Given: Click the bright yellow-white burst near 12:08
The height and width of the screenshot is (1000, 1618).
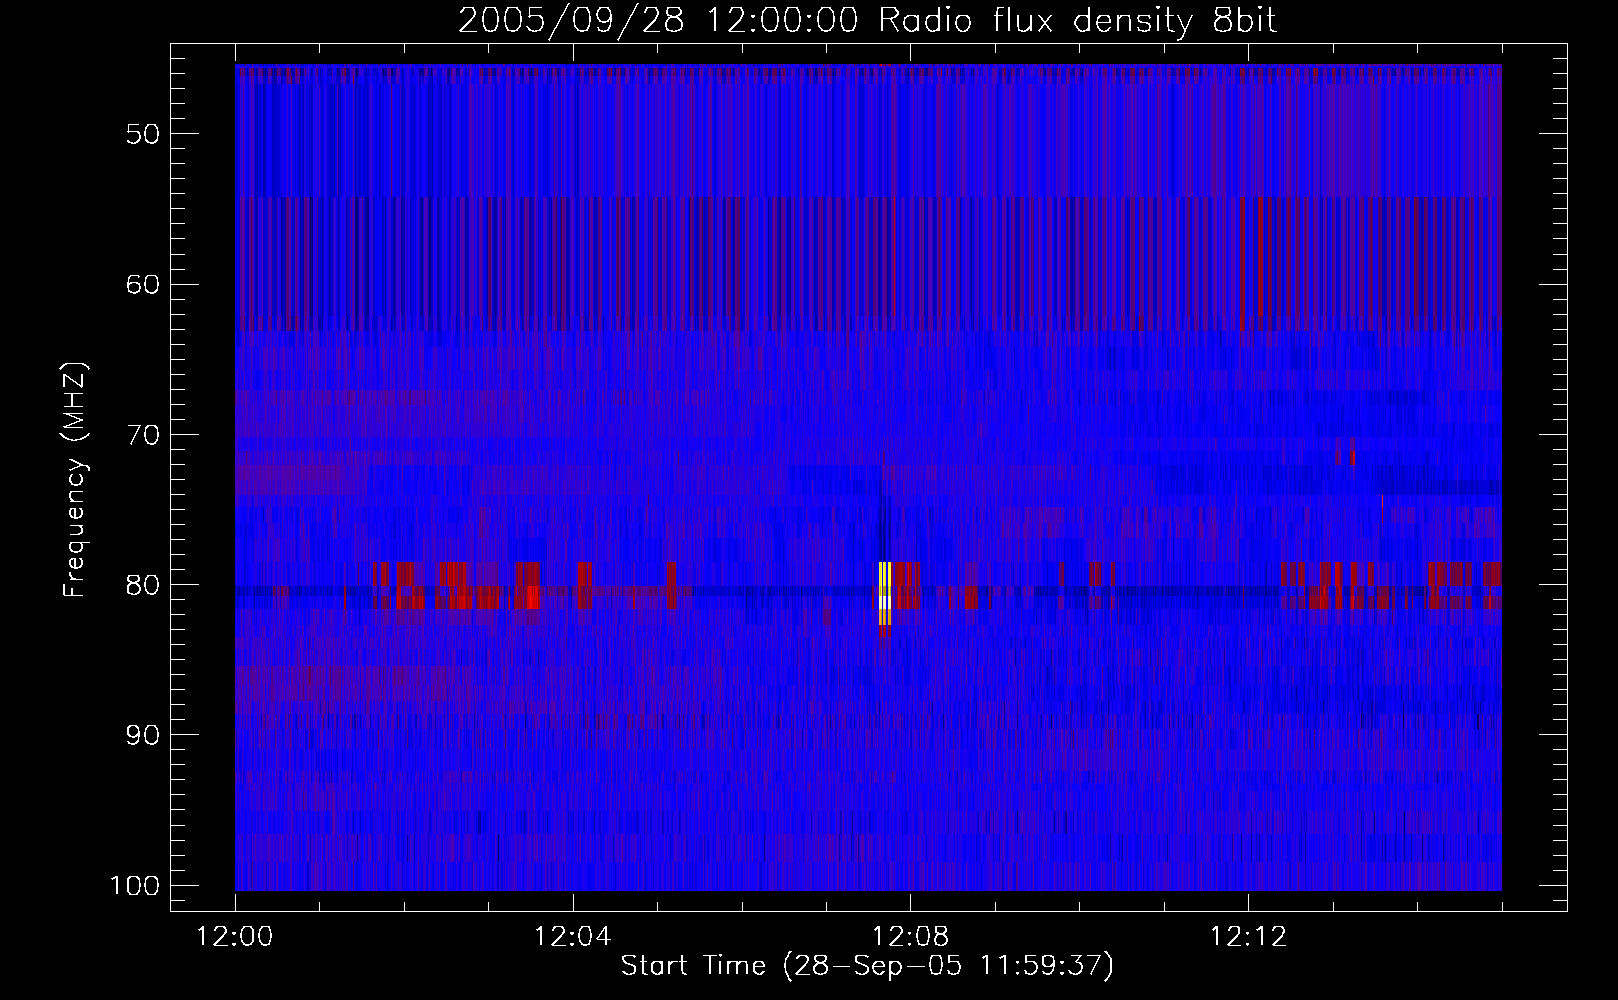Looking at the screenshot, I should click(885, 593).
